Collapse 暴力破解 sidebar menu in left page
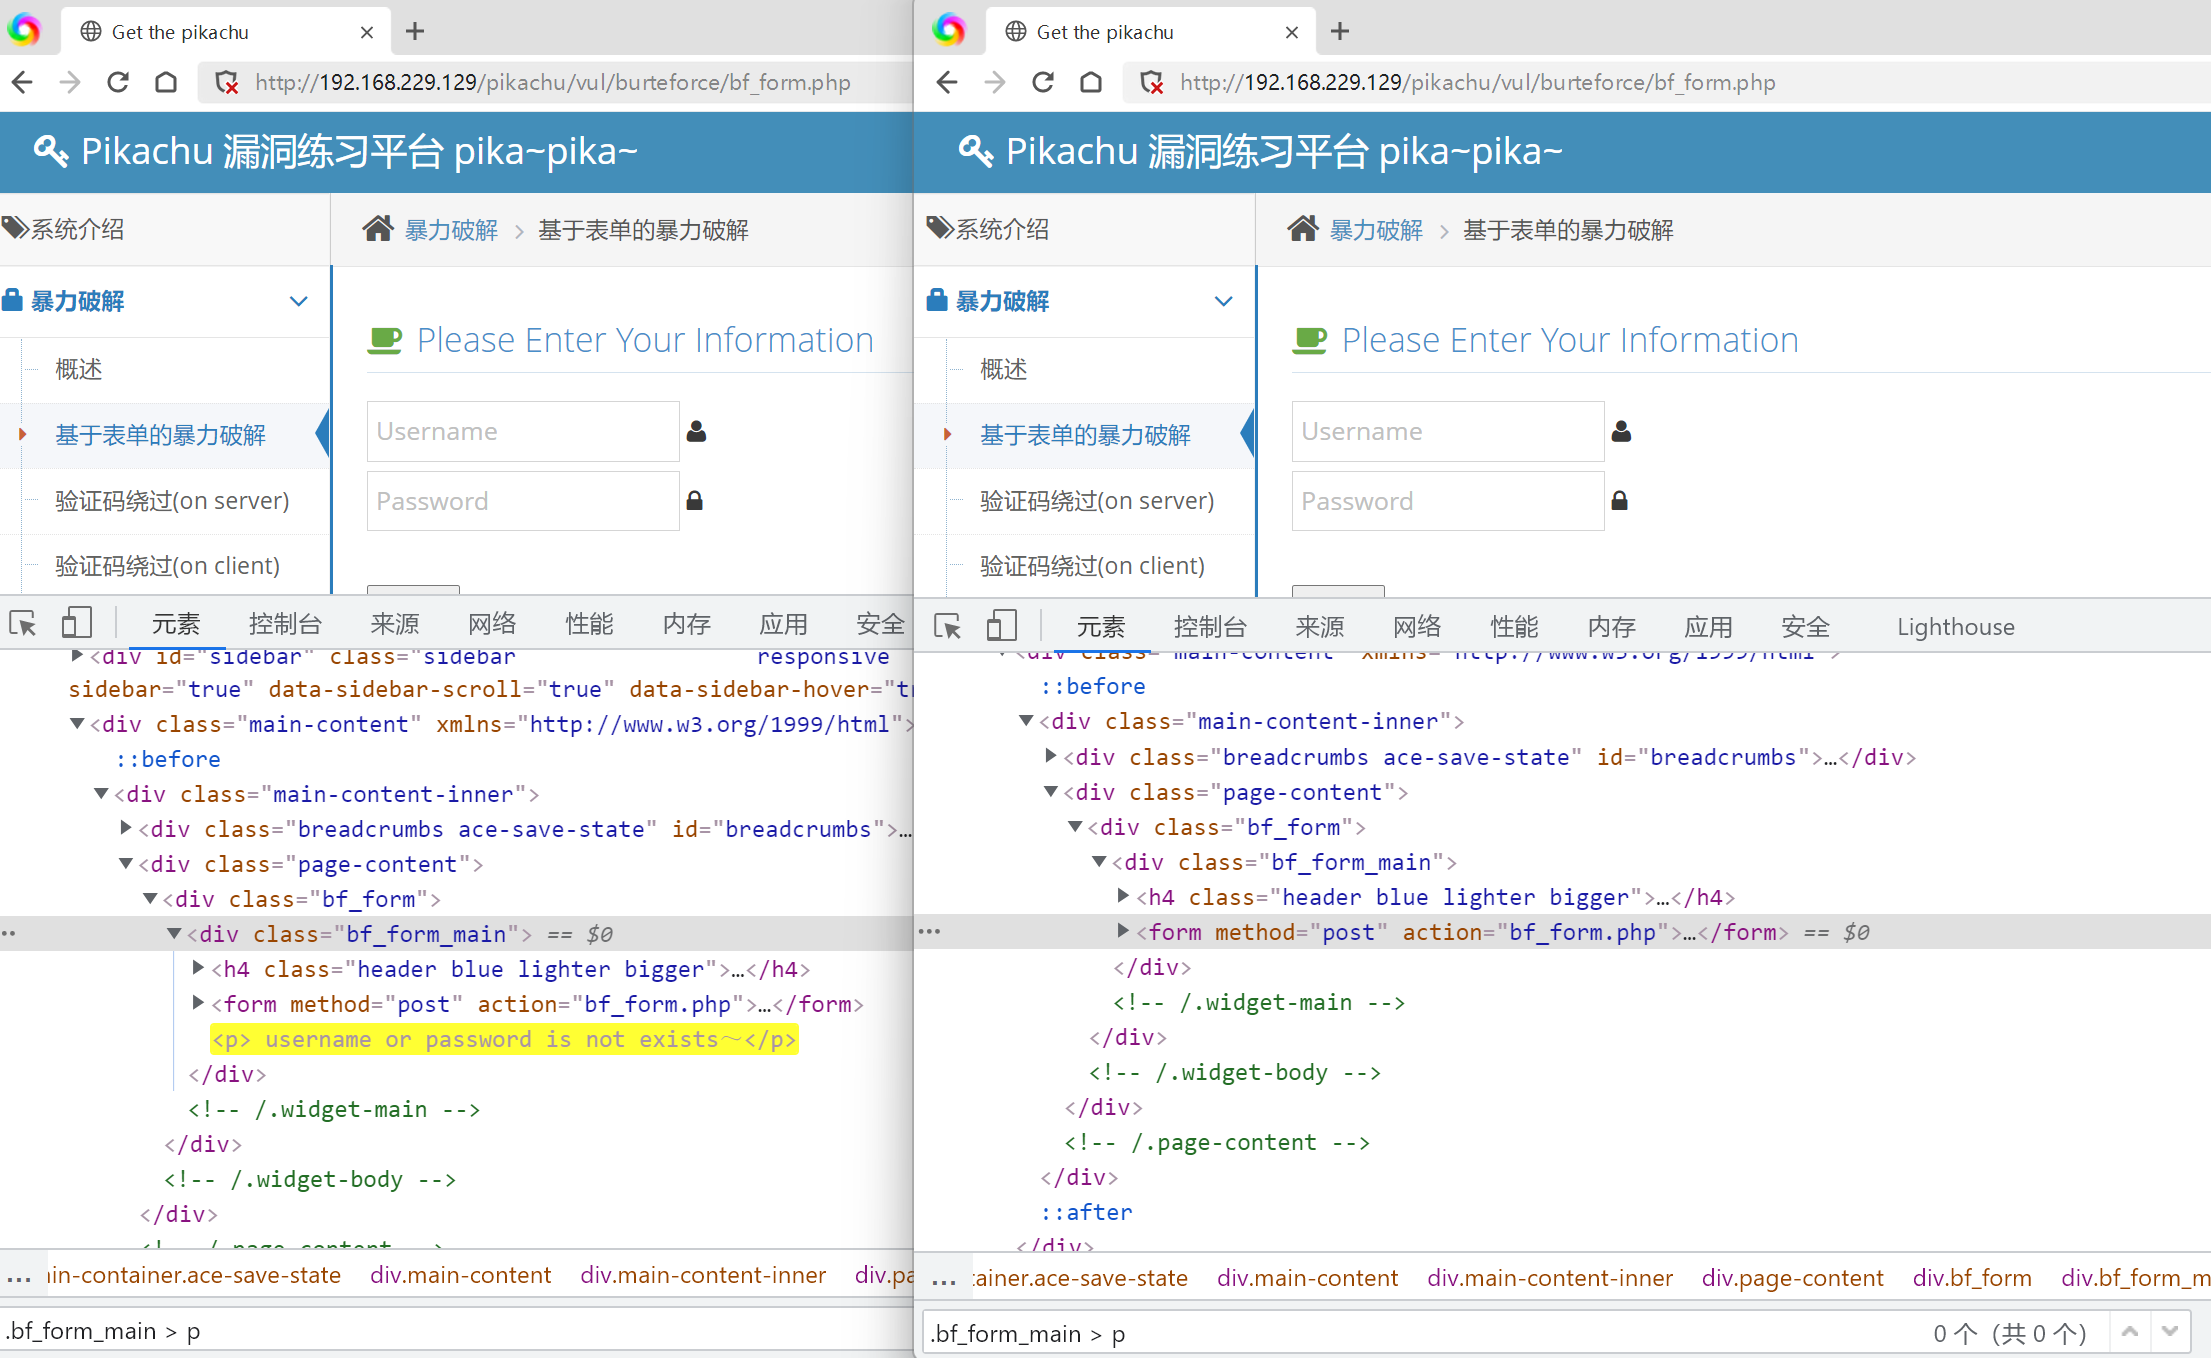 coord(298,301)
